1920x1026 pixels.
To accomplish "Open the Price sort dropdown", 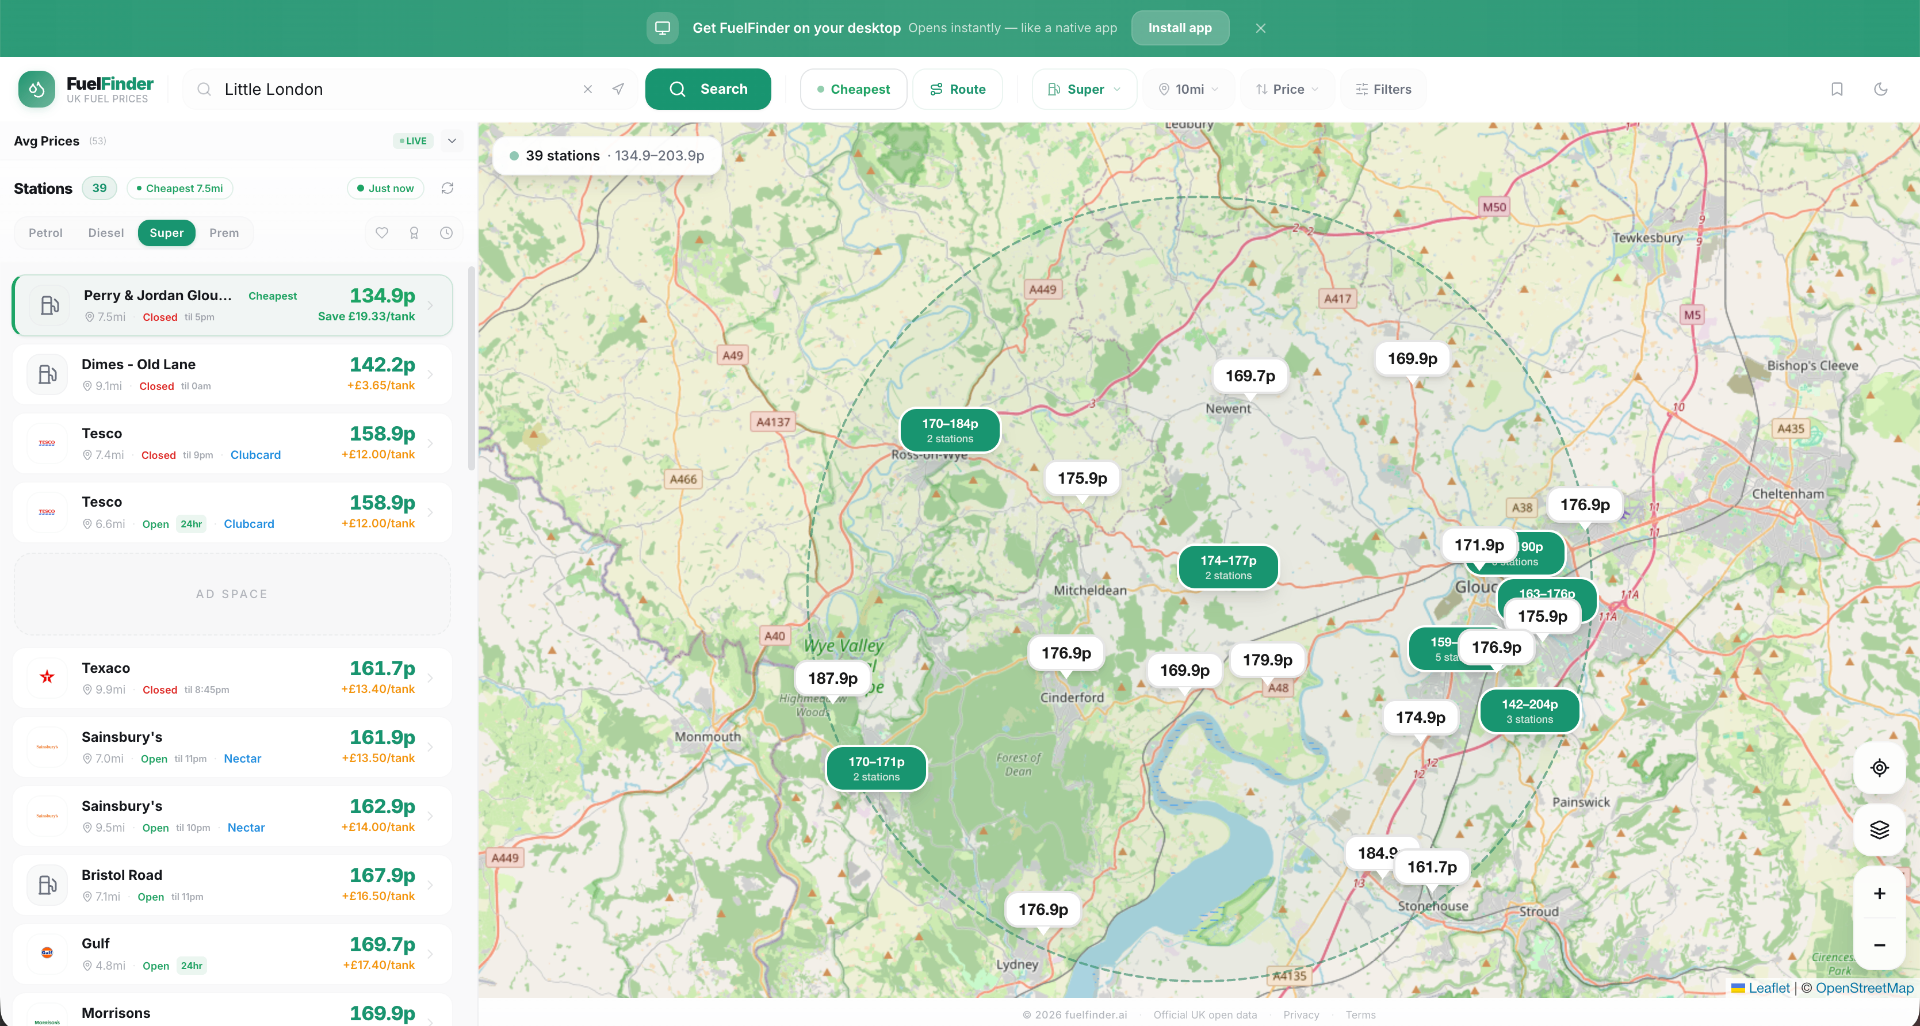I will click(1287, 89).
